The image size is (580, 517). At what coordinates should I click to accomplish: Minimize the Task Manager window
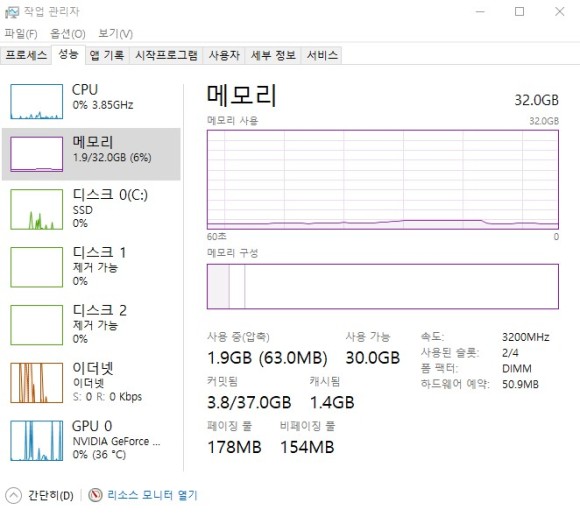click(x=480, y=12)
